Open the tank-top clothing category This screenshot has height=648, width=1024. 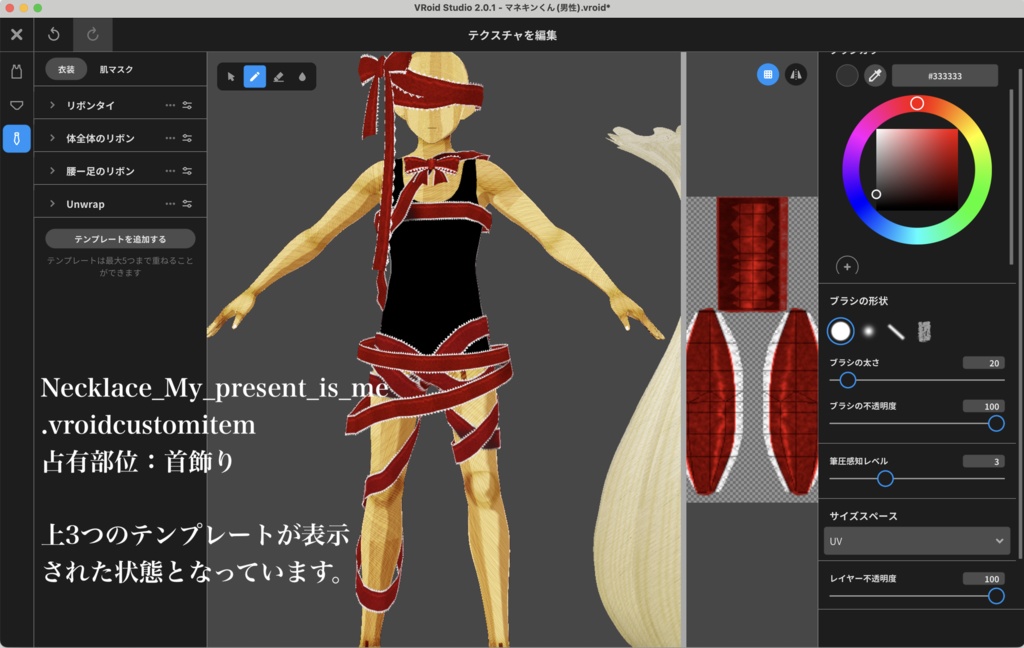16,68
